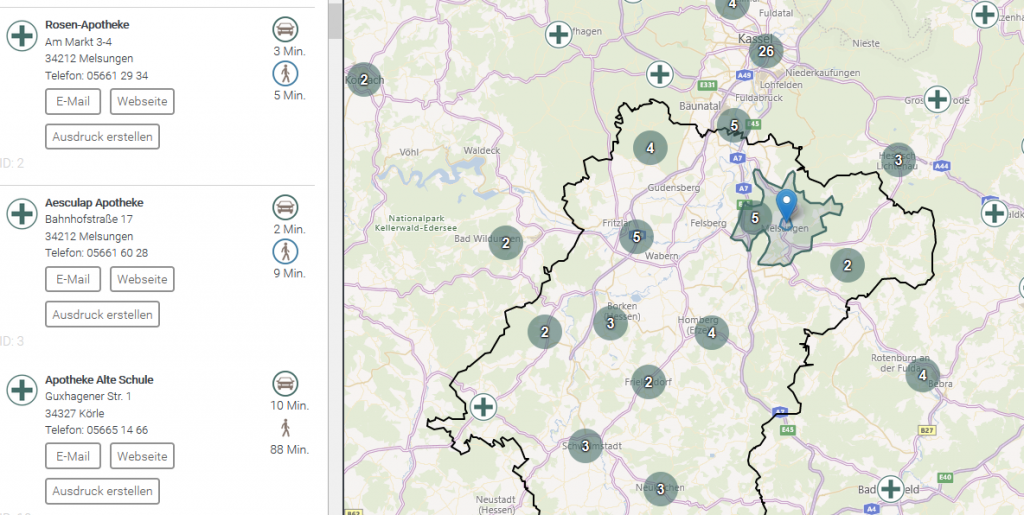Open Webseite of Apotheke Alte Schule
Image resolution: width=1024 pixels, height=515 pixels.
click(x=142, y=456)
